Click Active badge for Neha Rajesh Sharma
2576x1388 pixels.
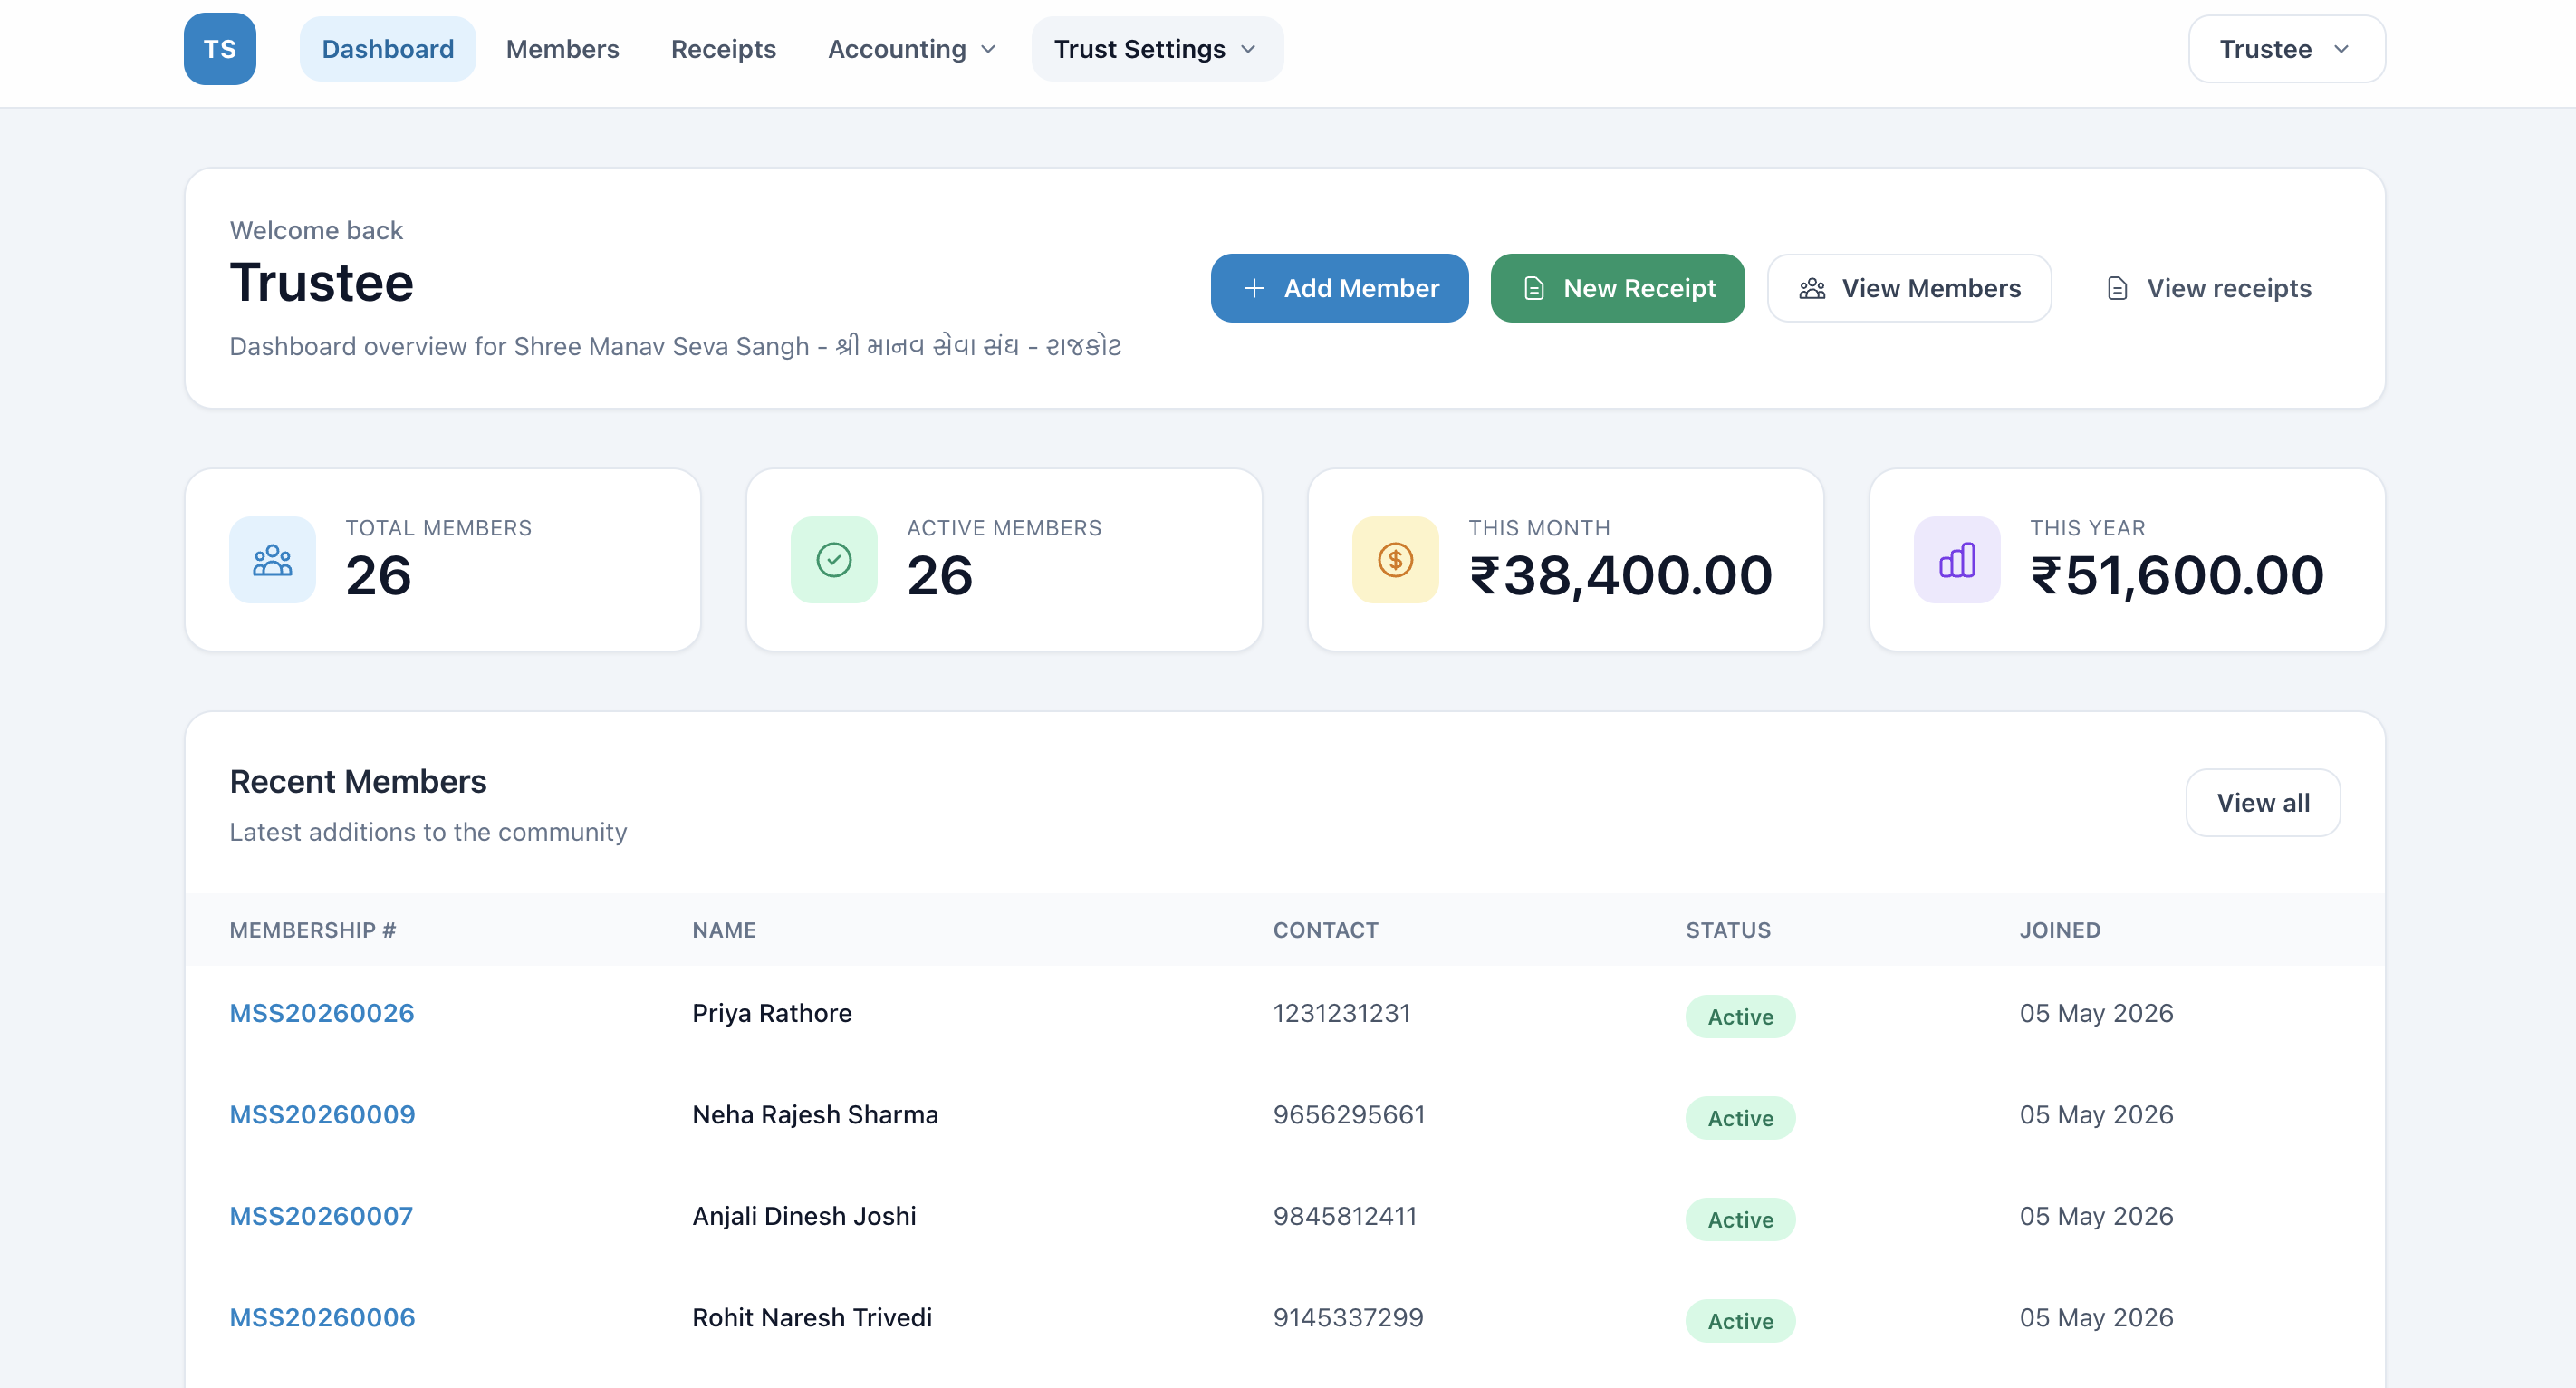point(1740,1118)
